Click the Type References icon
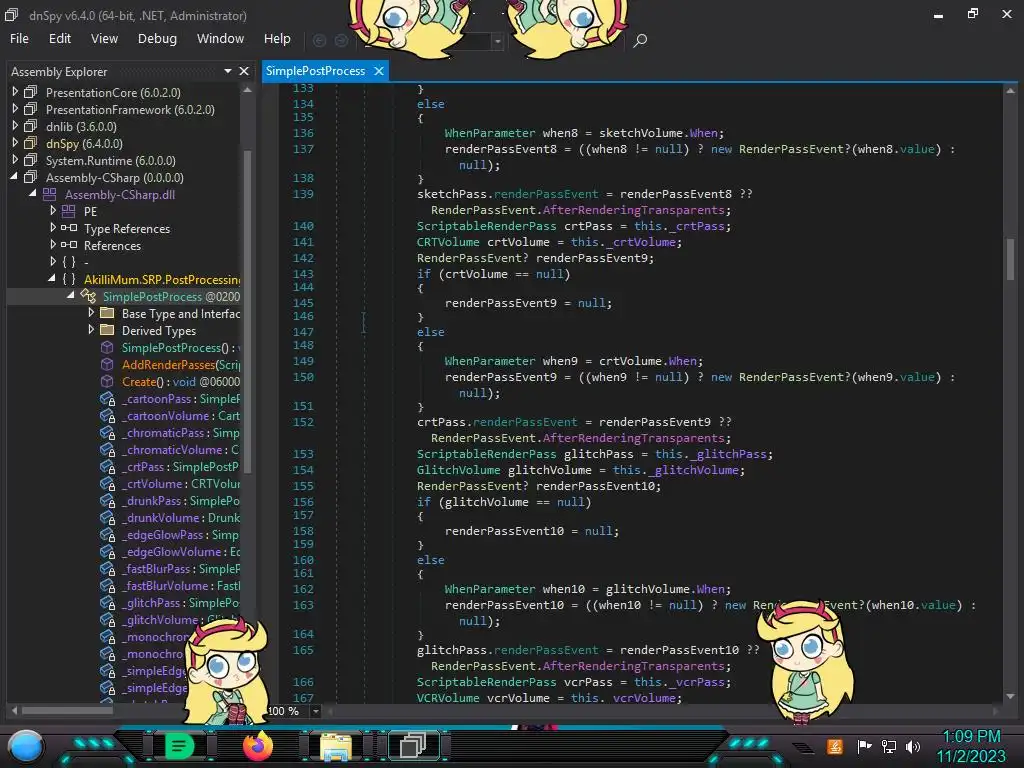The image size is (1024, 768). (69, 228)
